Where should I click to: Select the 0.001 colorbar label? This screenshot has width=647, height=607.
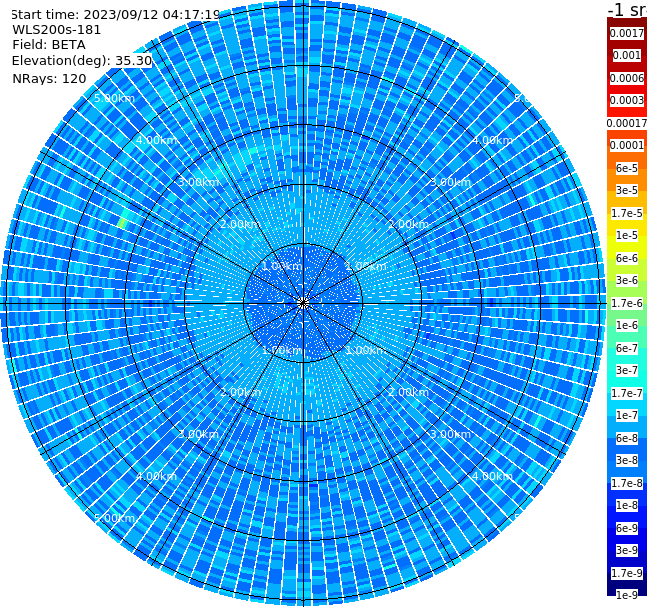[x=627, y=55]
